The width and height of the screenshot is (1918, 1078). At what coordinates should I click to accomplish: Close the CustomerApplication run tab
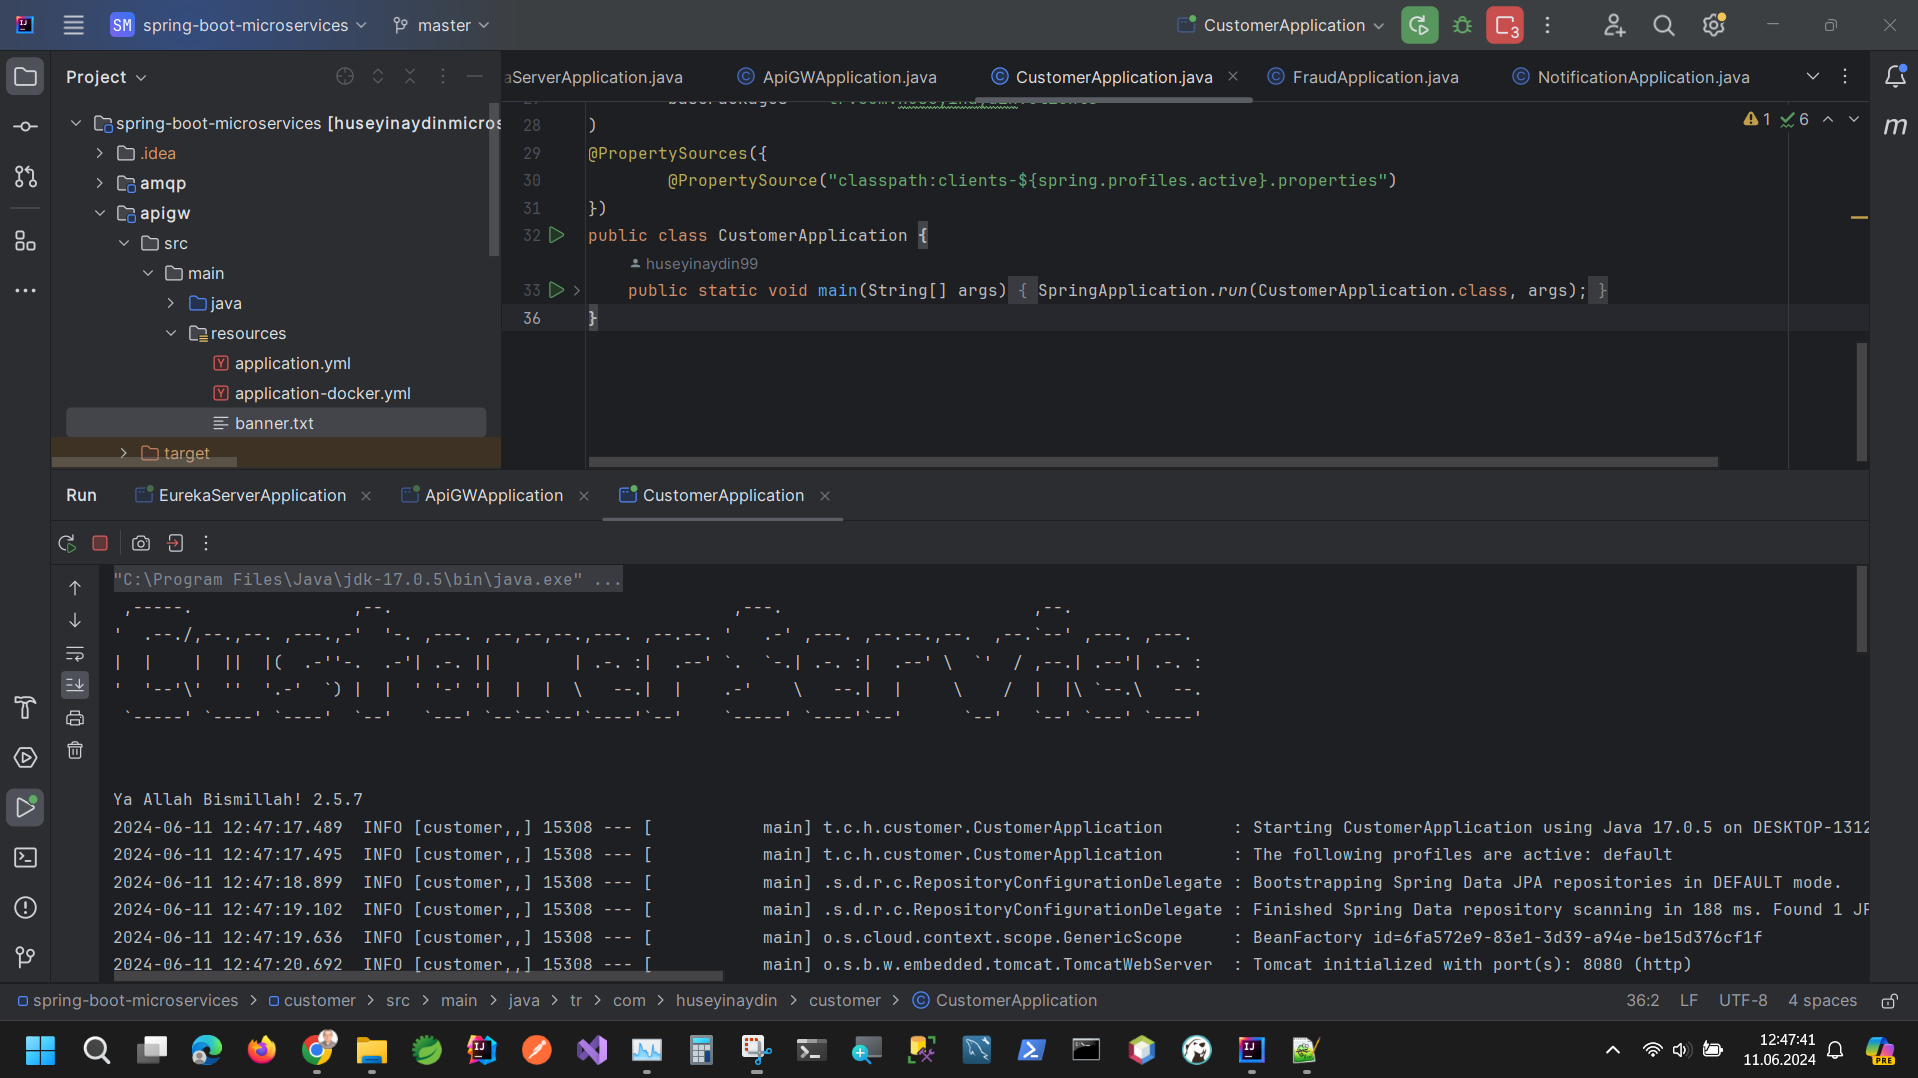point(825,496)
